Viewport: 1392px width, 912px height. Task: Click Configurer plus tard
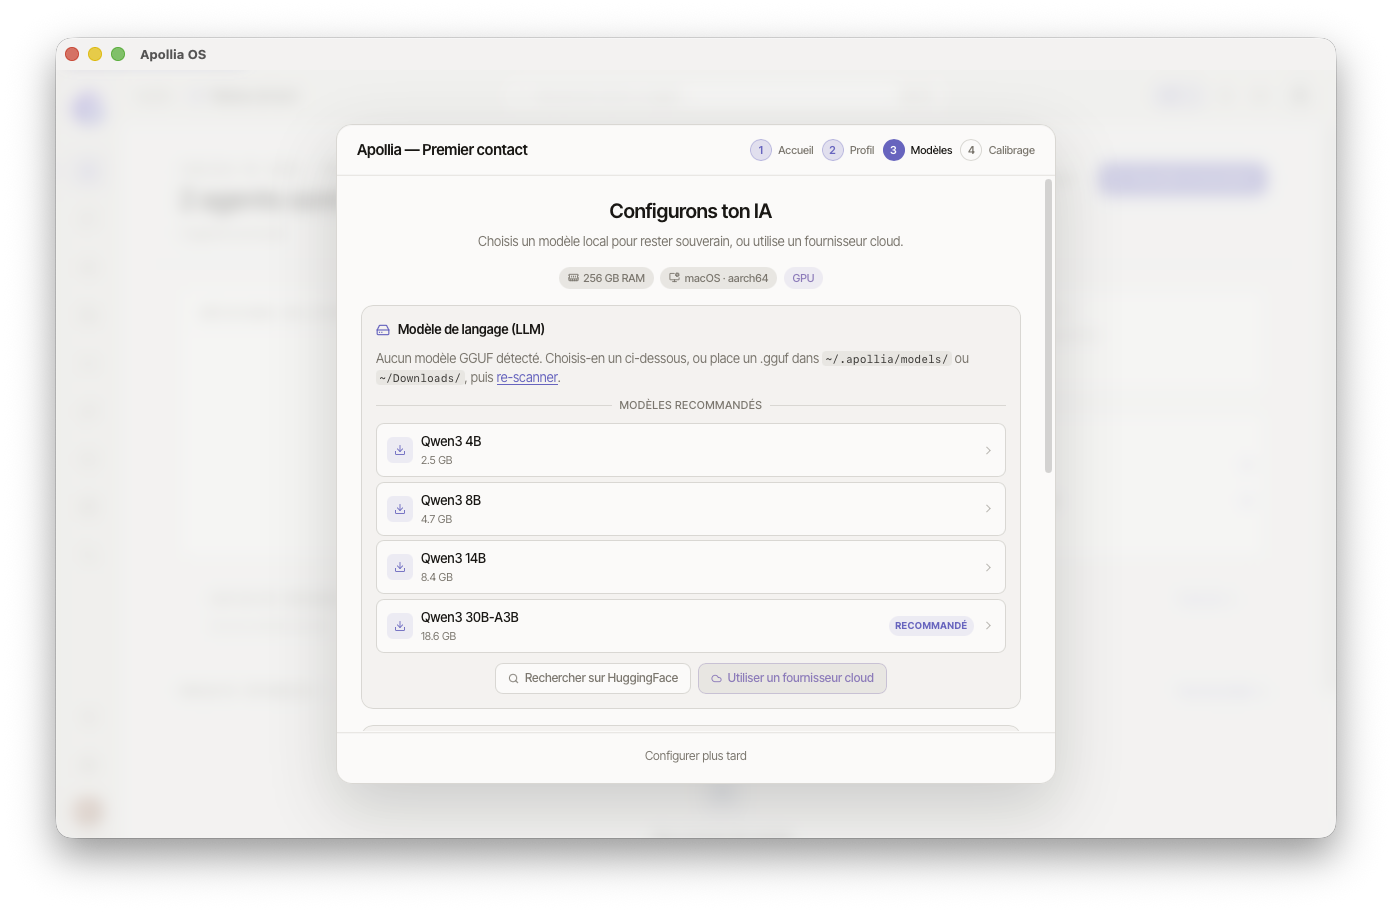click(696, 756)
